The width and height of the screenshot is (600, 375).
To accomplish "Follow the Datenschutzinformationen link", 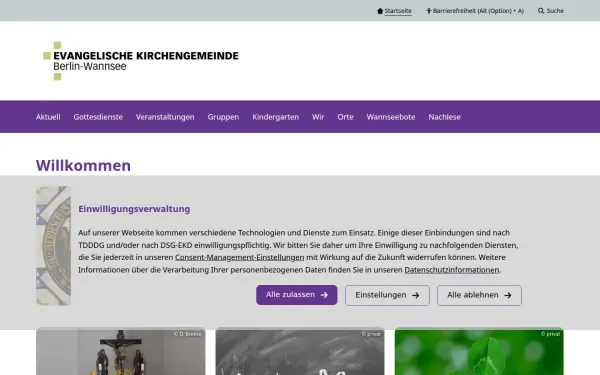I will tap(452, 270).
